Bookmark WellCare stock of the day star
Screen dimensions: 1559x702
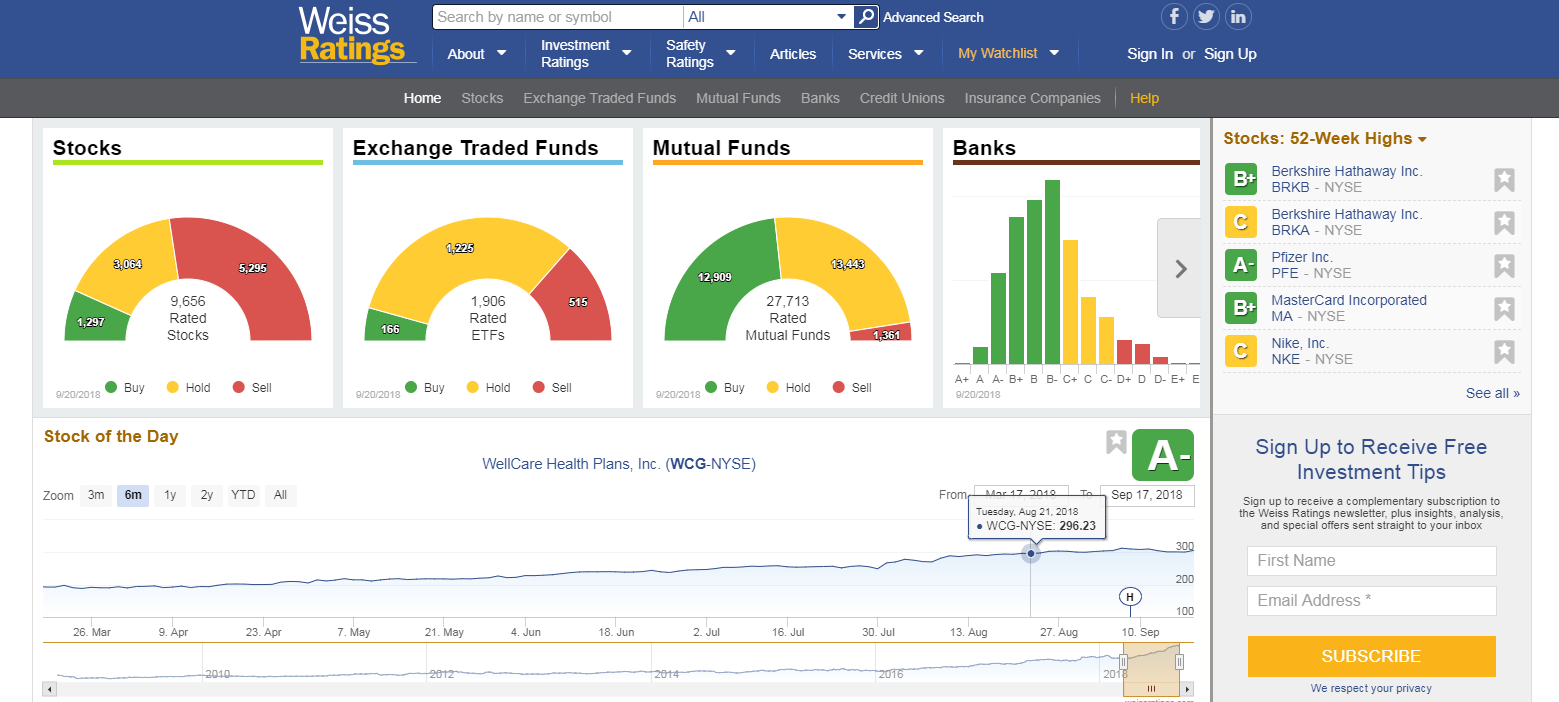[1116, 443]
